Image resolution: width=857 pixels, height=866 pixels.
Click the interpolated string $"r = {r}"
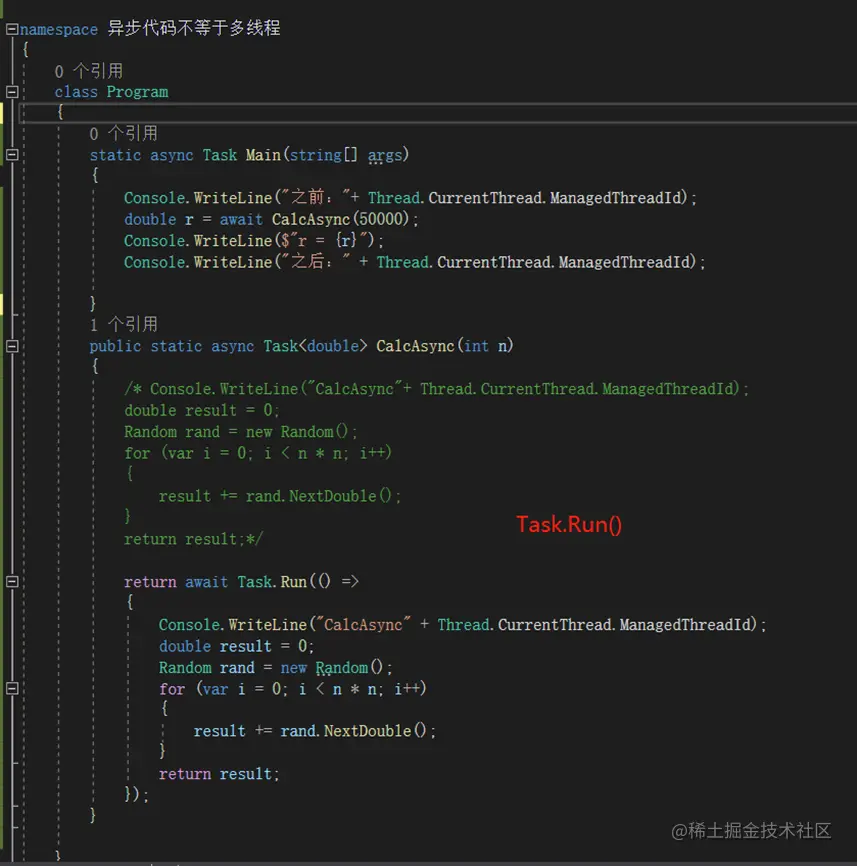(324, 241)
